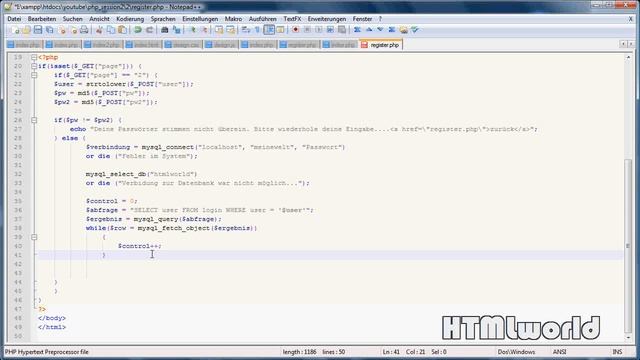
Task: Open a file using the folder icon
Action: click(x=27, y=30)
